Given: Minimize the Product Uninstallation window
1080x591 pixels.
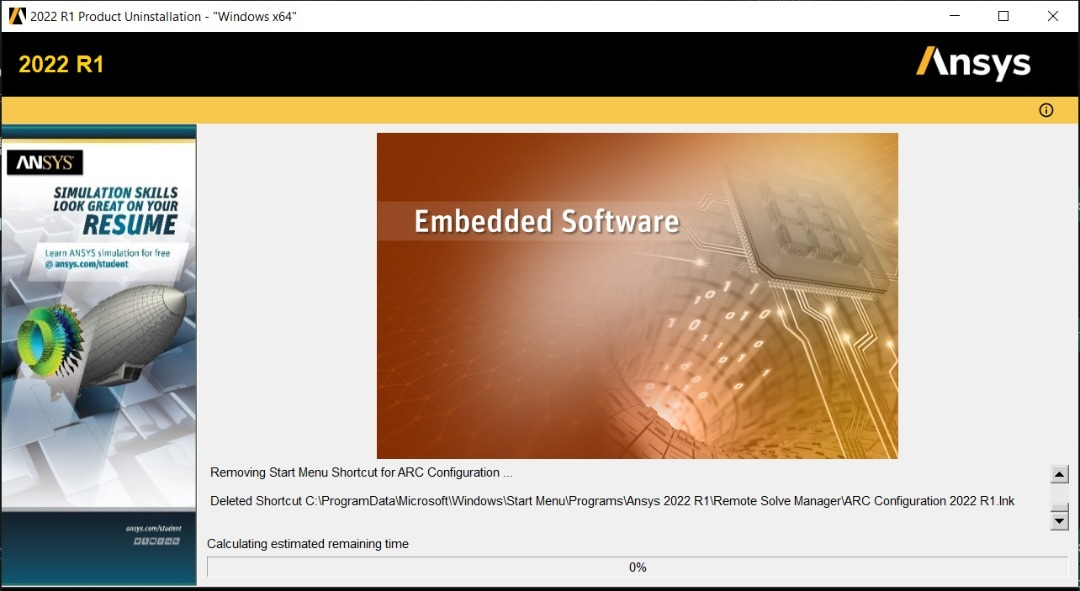Looking at the screenshot, I should click(955, 16).
